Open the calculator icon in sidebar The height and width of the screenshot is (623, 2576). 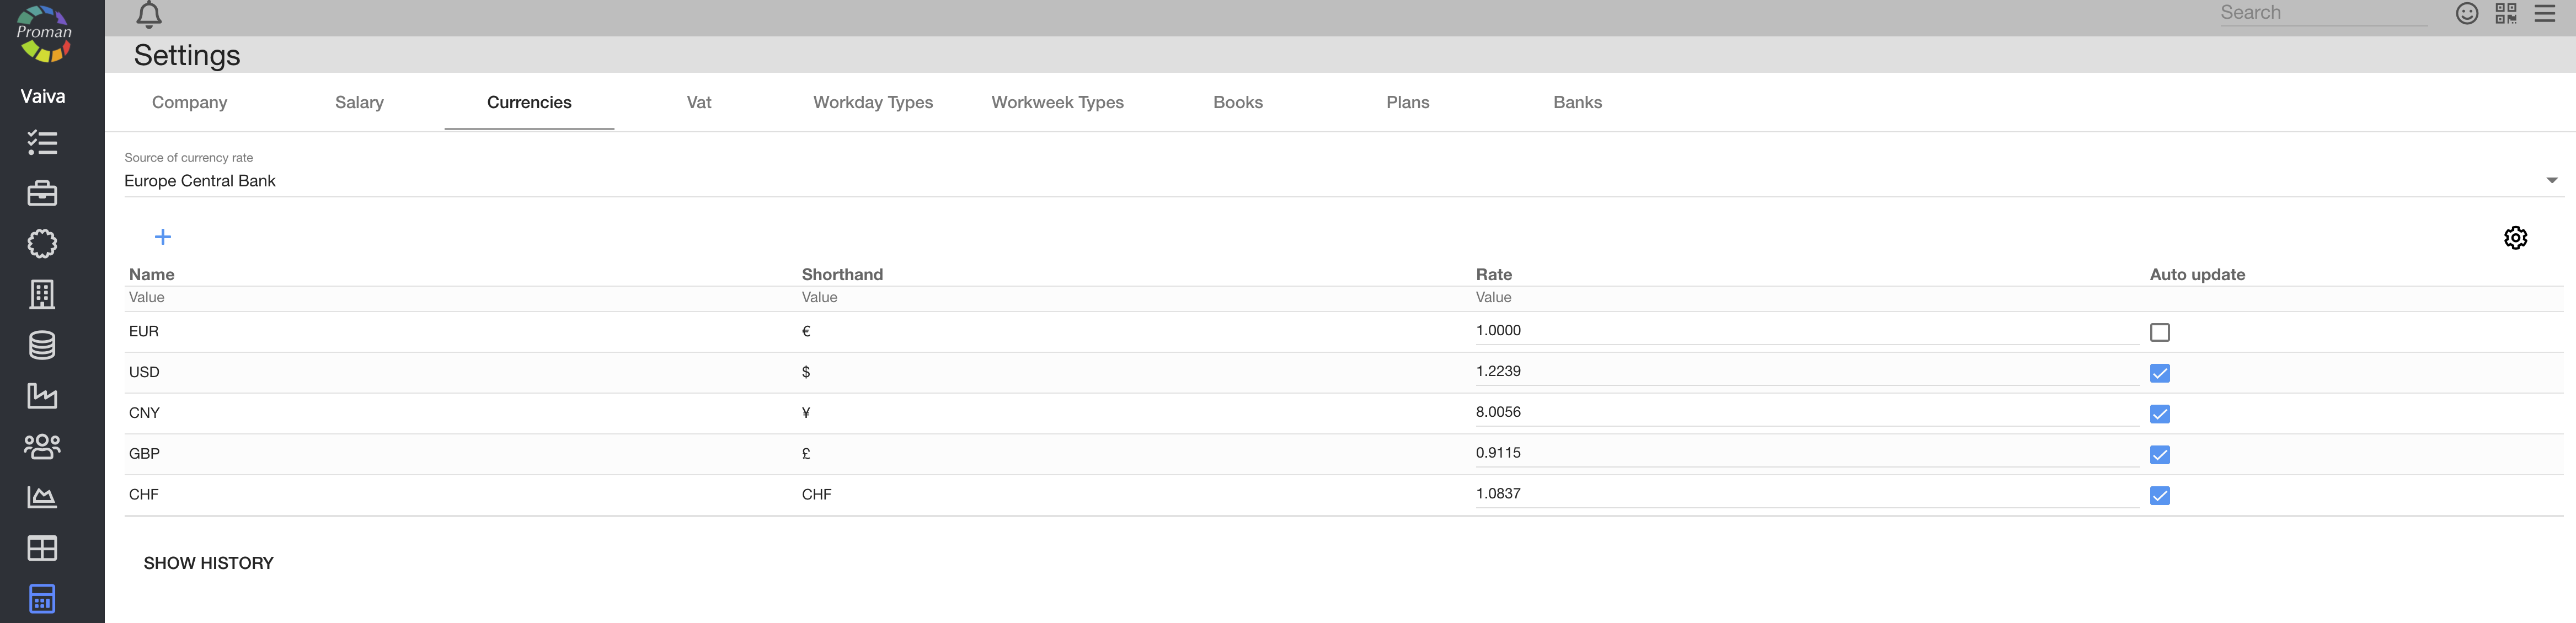pos(42,599)
